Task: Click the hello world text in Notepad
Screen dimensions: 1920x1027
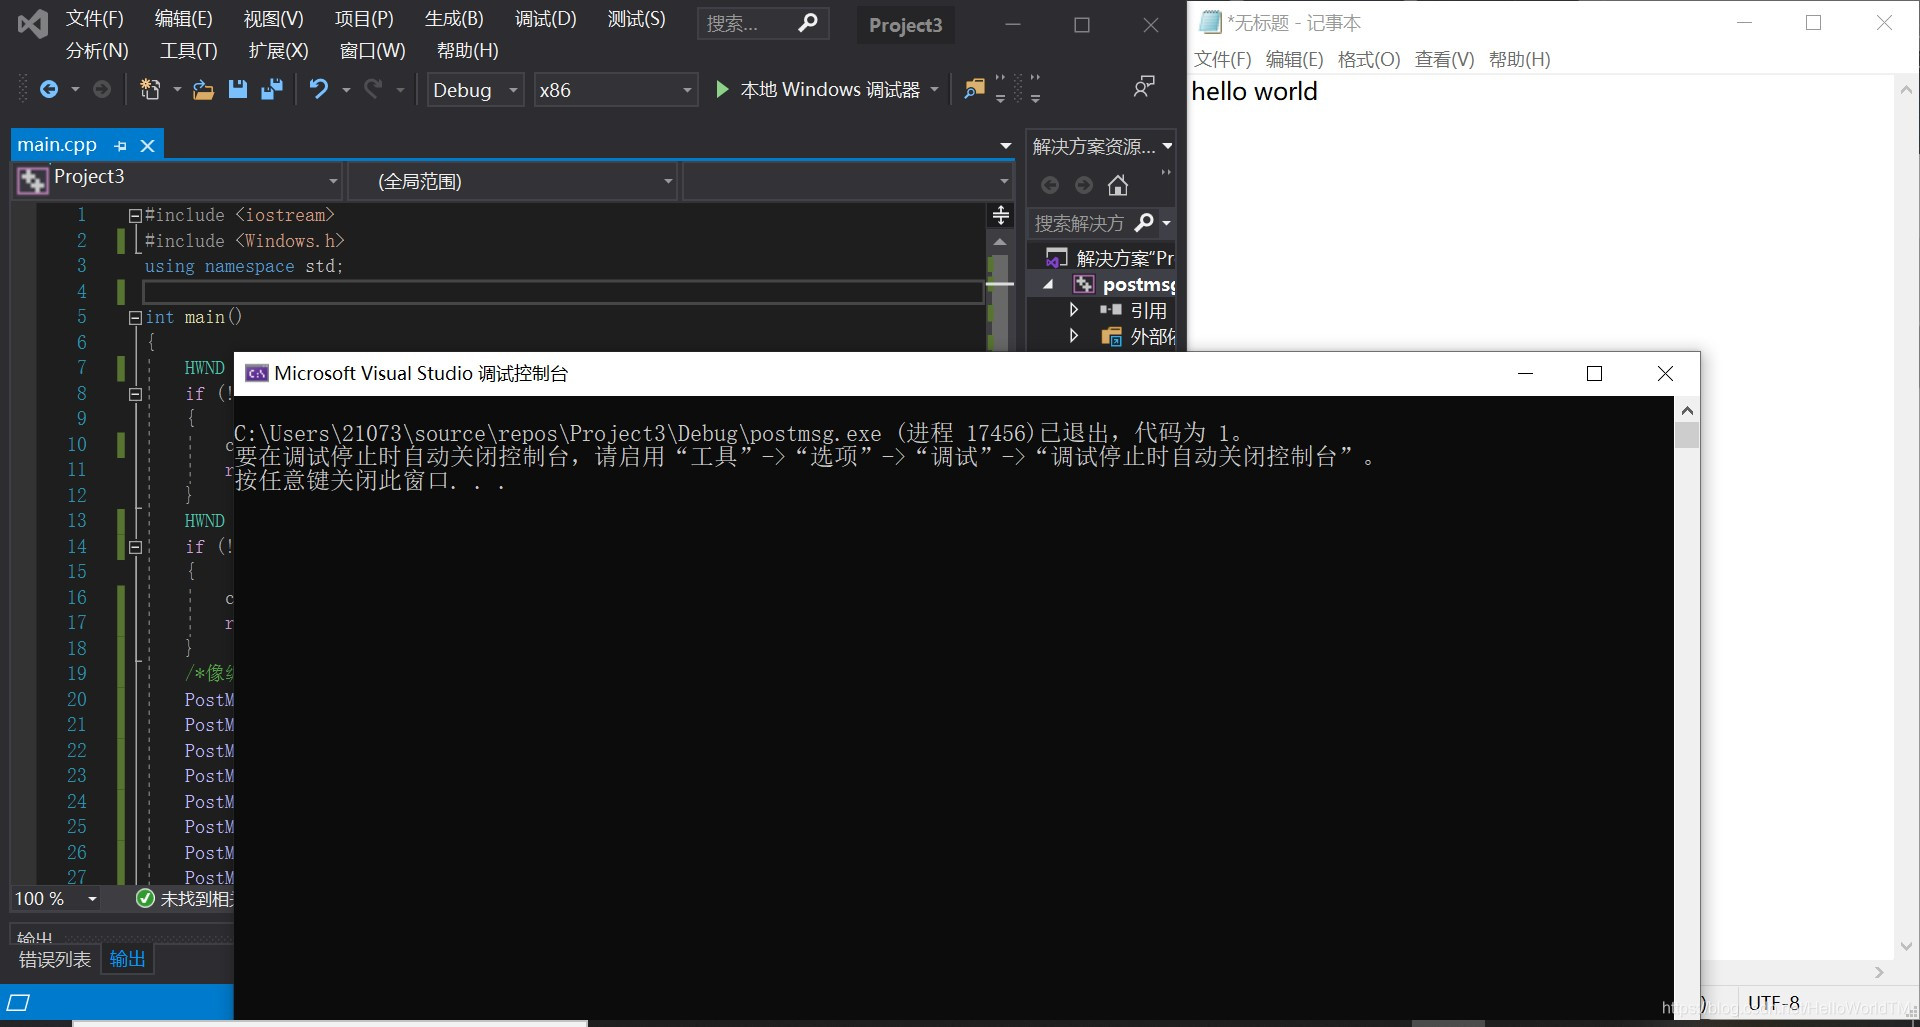Action: [1254, 92]
